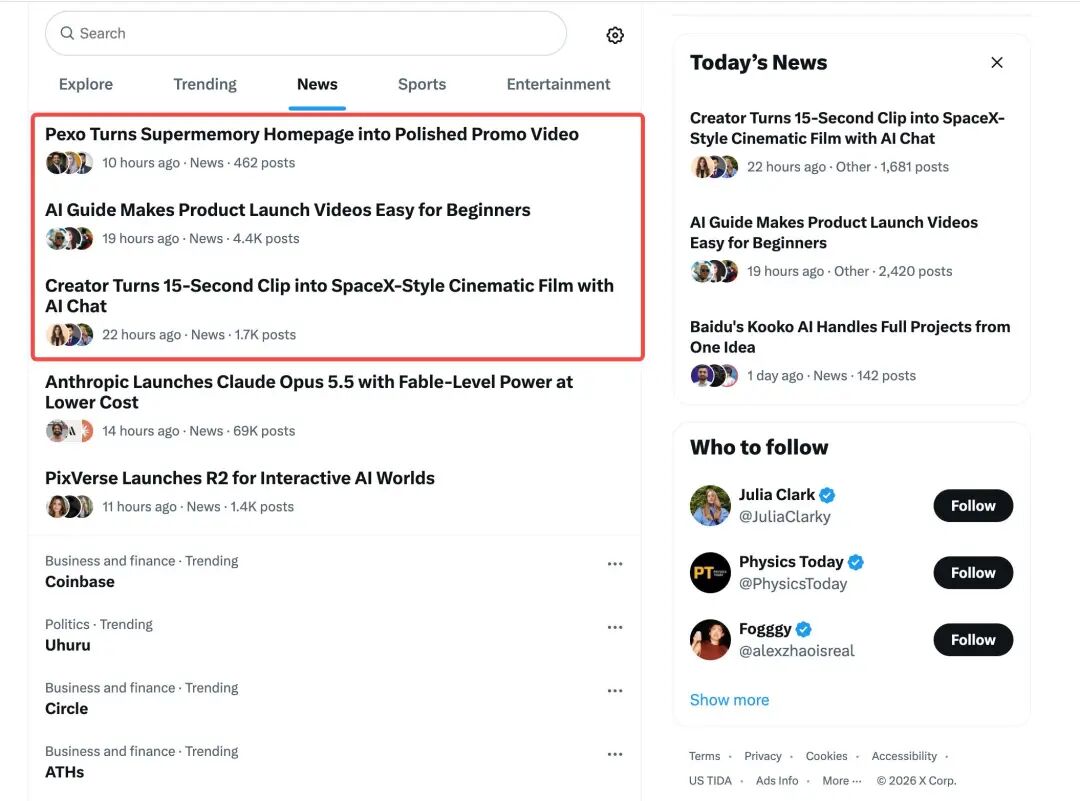Open the Ads Info footer link
Viewport: 1080px width, 801px height.
777,780
